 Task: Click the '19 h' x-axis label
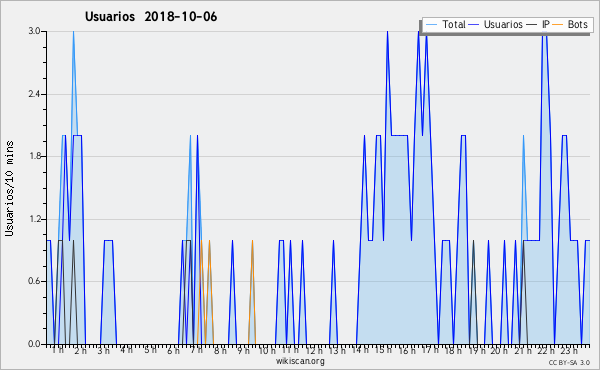pyautogui.click(x=477, y=350)
